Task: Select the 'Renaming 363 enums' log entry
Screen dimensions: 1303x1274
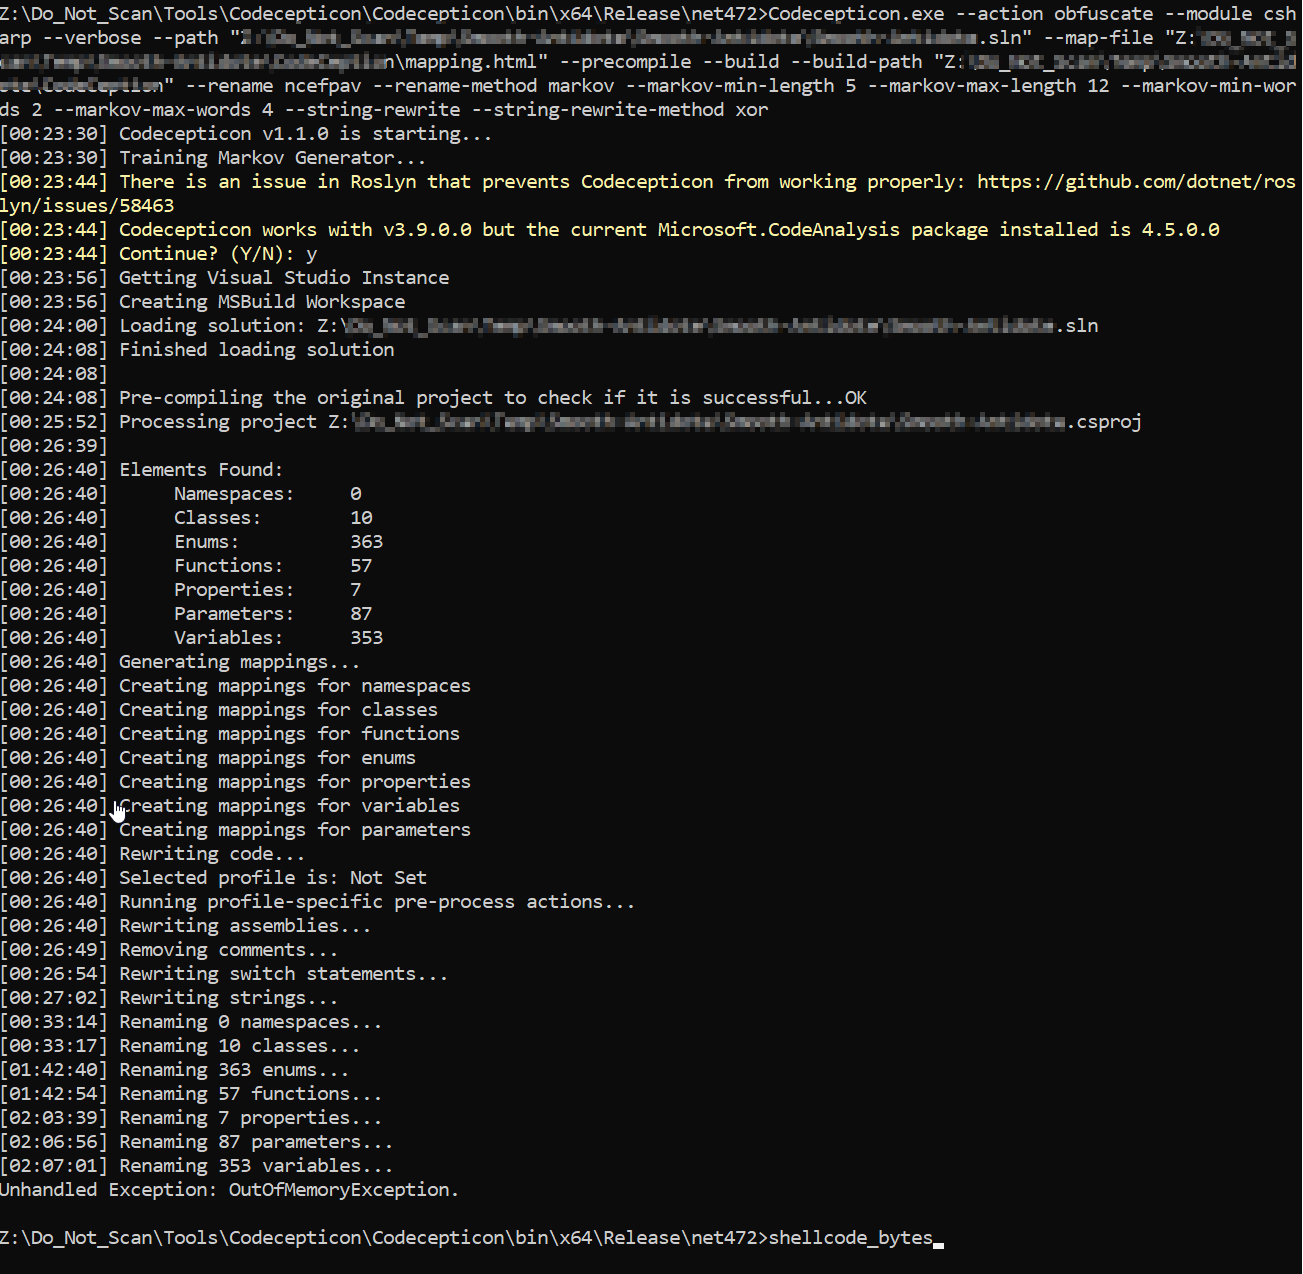Action: tap(232, 1069)
